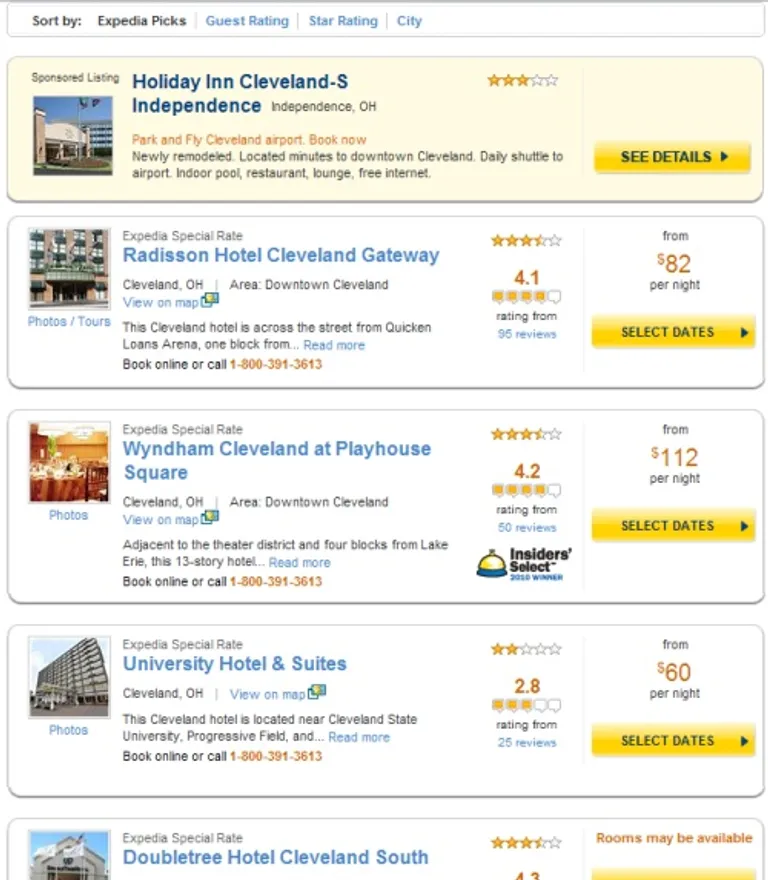Sort results by Guest Rating
This screenshot has height=880, width=768.
point(247,21)
